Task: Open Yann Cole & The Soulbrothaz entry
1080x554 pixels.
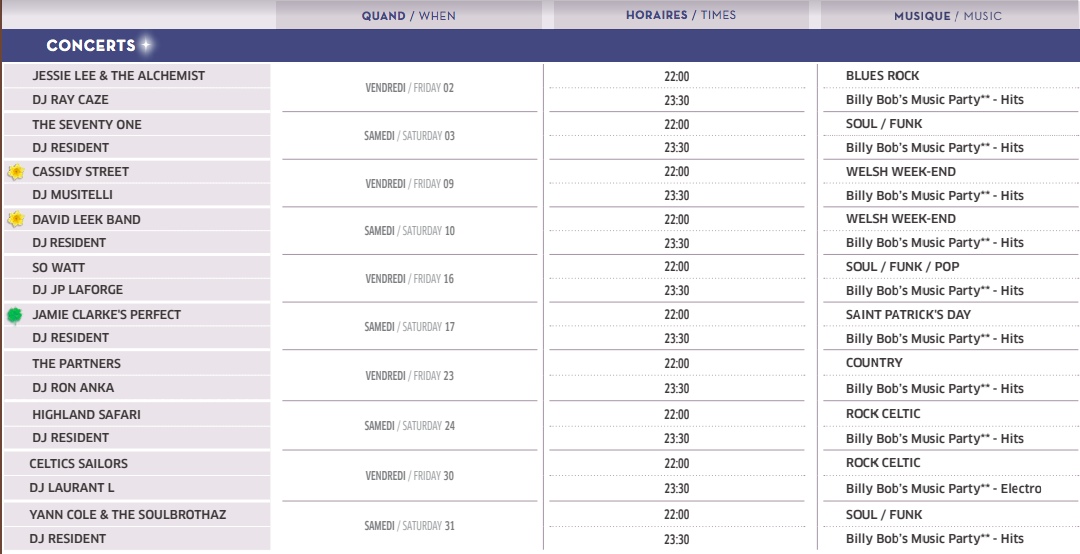Action: click(x=136, y=515)
